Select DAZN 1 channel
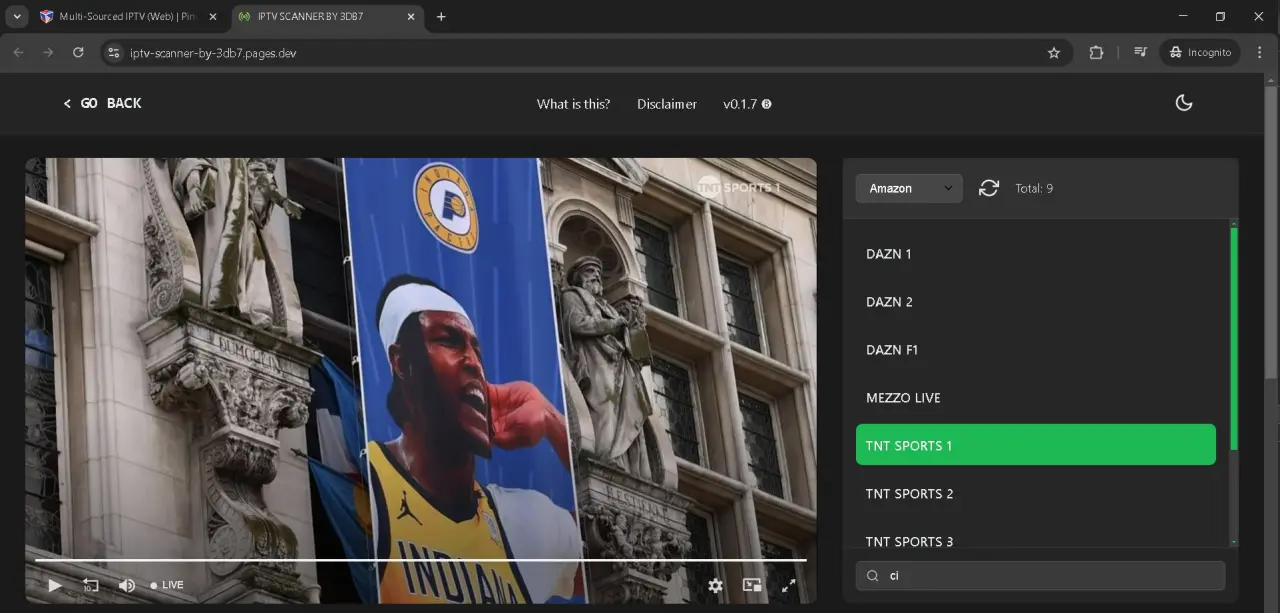The width and height of the screenshot is (1280, 613). [1036, 254]
